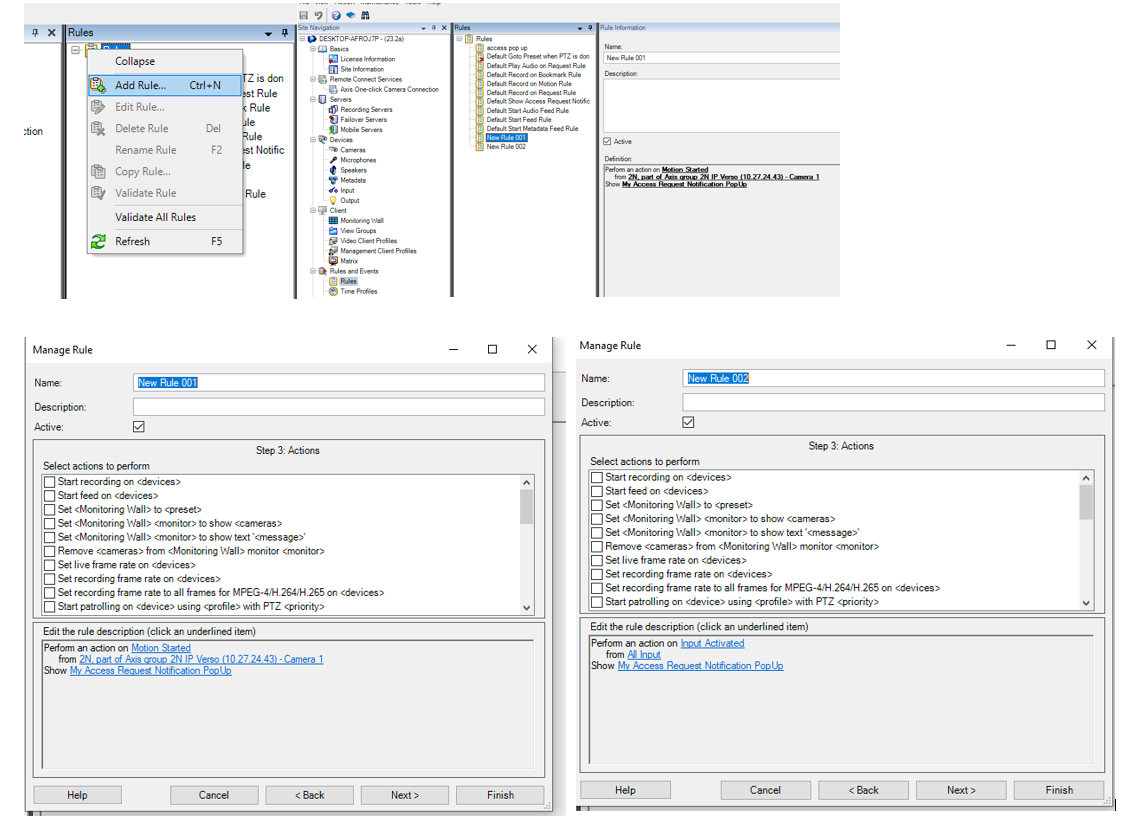Toggle Active checkbox in New Rule 001 dialog
This screenshot has width=1146, height=826.
139,426
